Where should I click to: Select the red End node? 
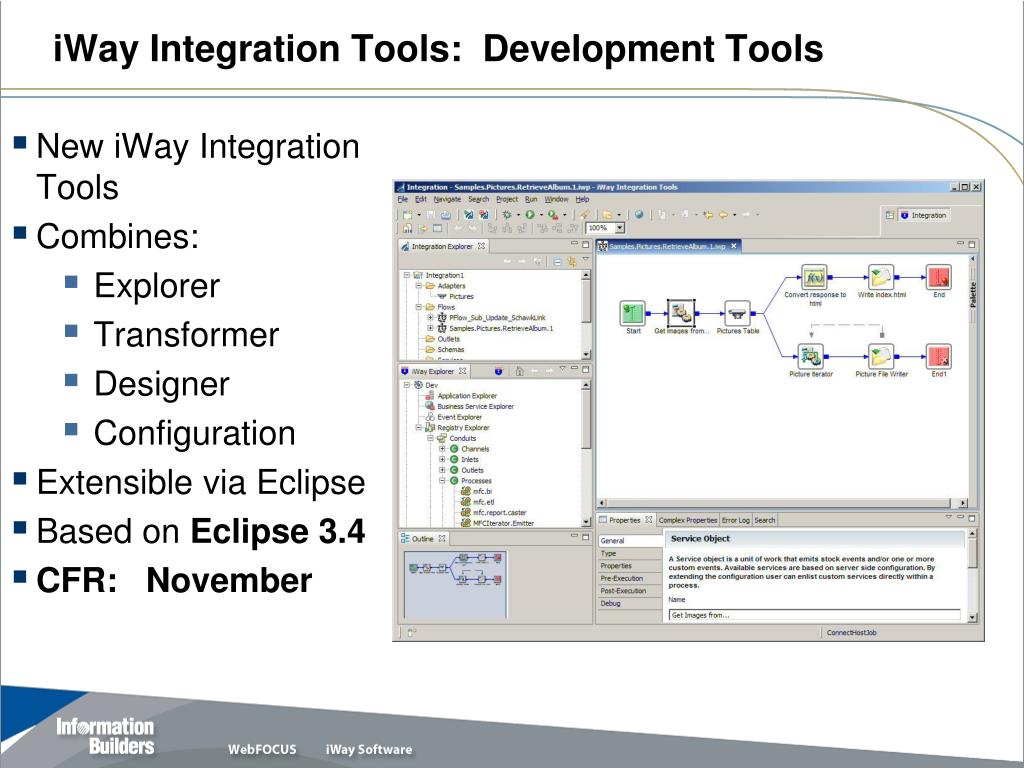[938, 277]
